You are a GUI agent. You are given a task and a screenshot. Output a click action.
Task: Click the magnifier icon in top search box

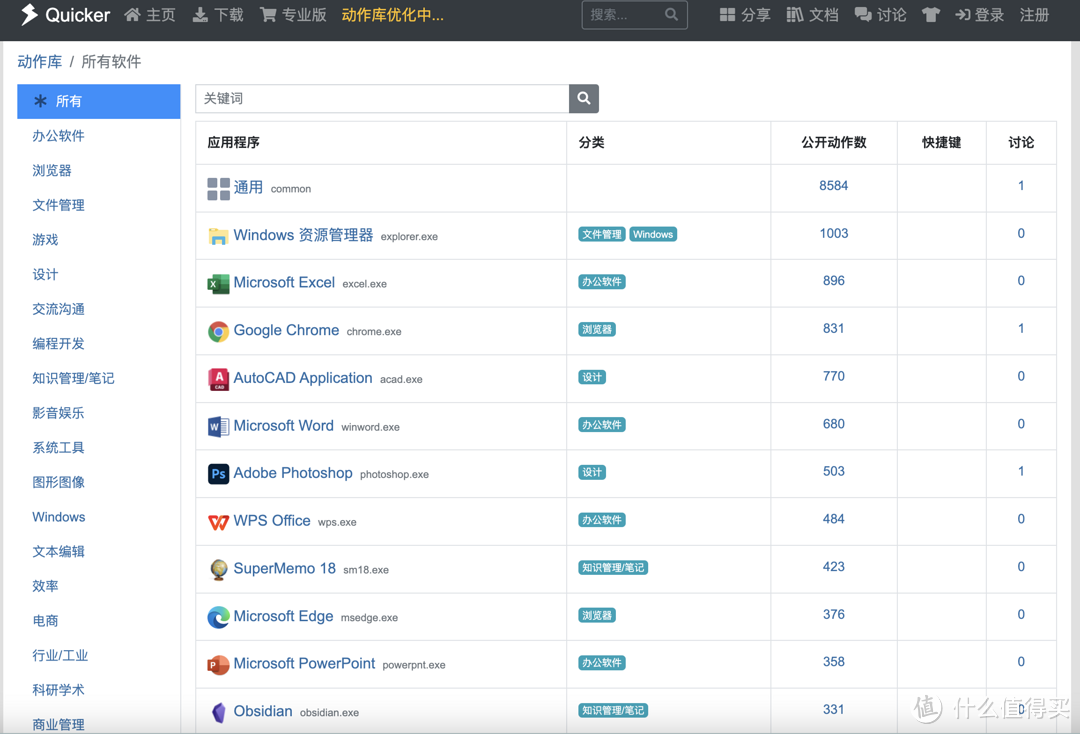[671, 14]
